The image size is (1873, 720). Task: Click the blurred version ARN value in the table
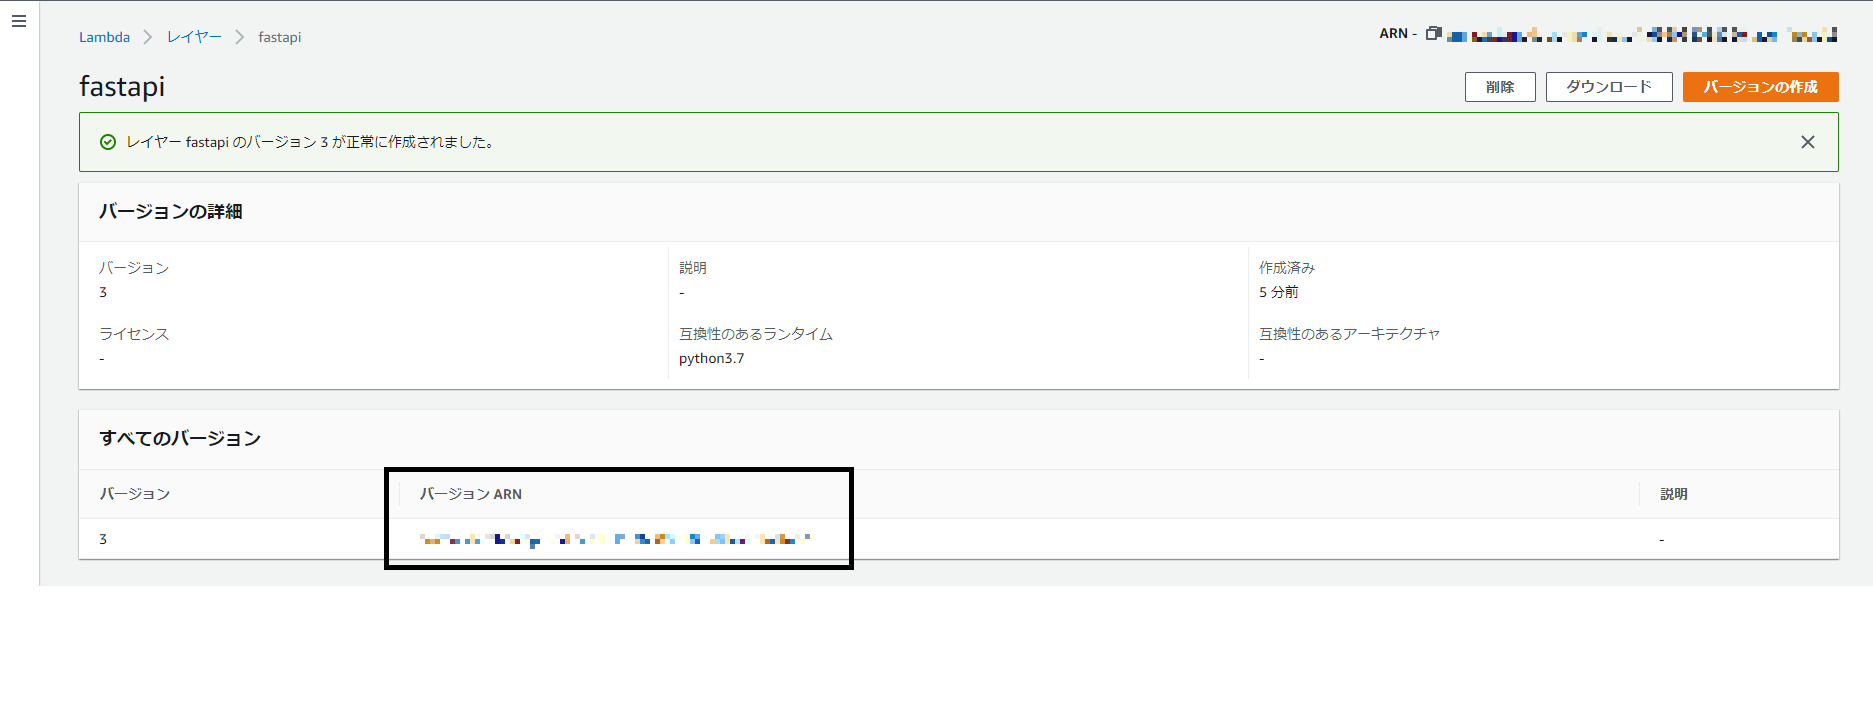[x=615, y=539]
